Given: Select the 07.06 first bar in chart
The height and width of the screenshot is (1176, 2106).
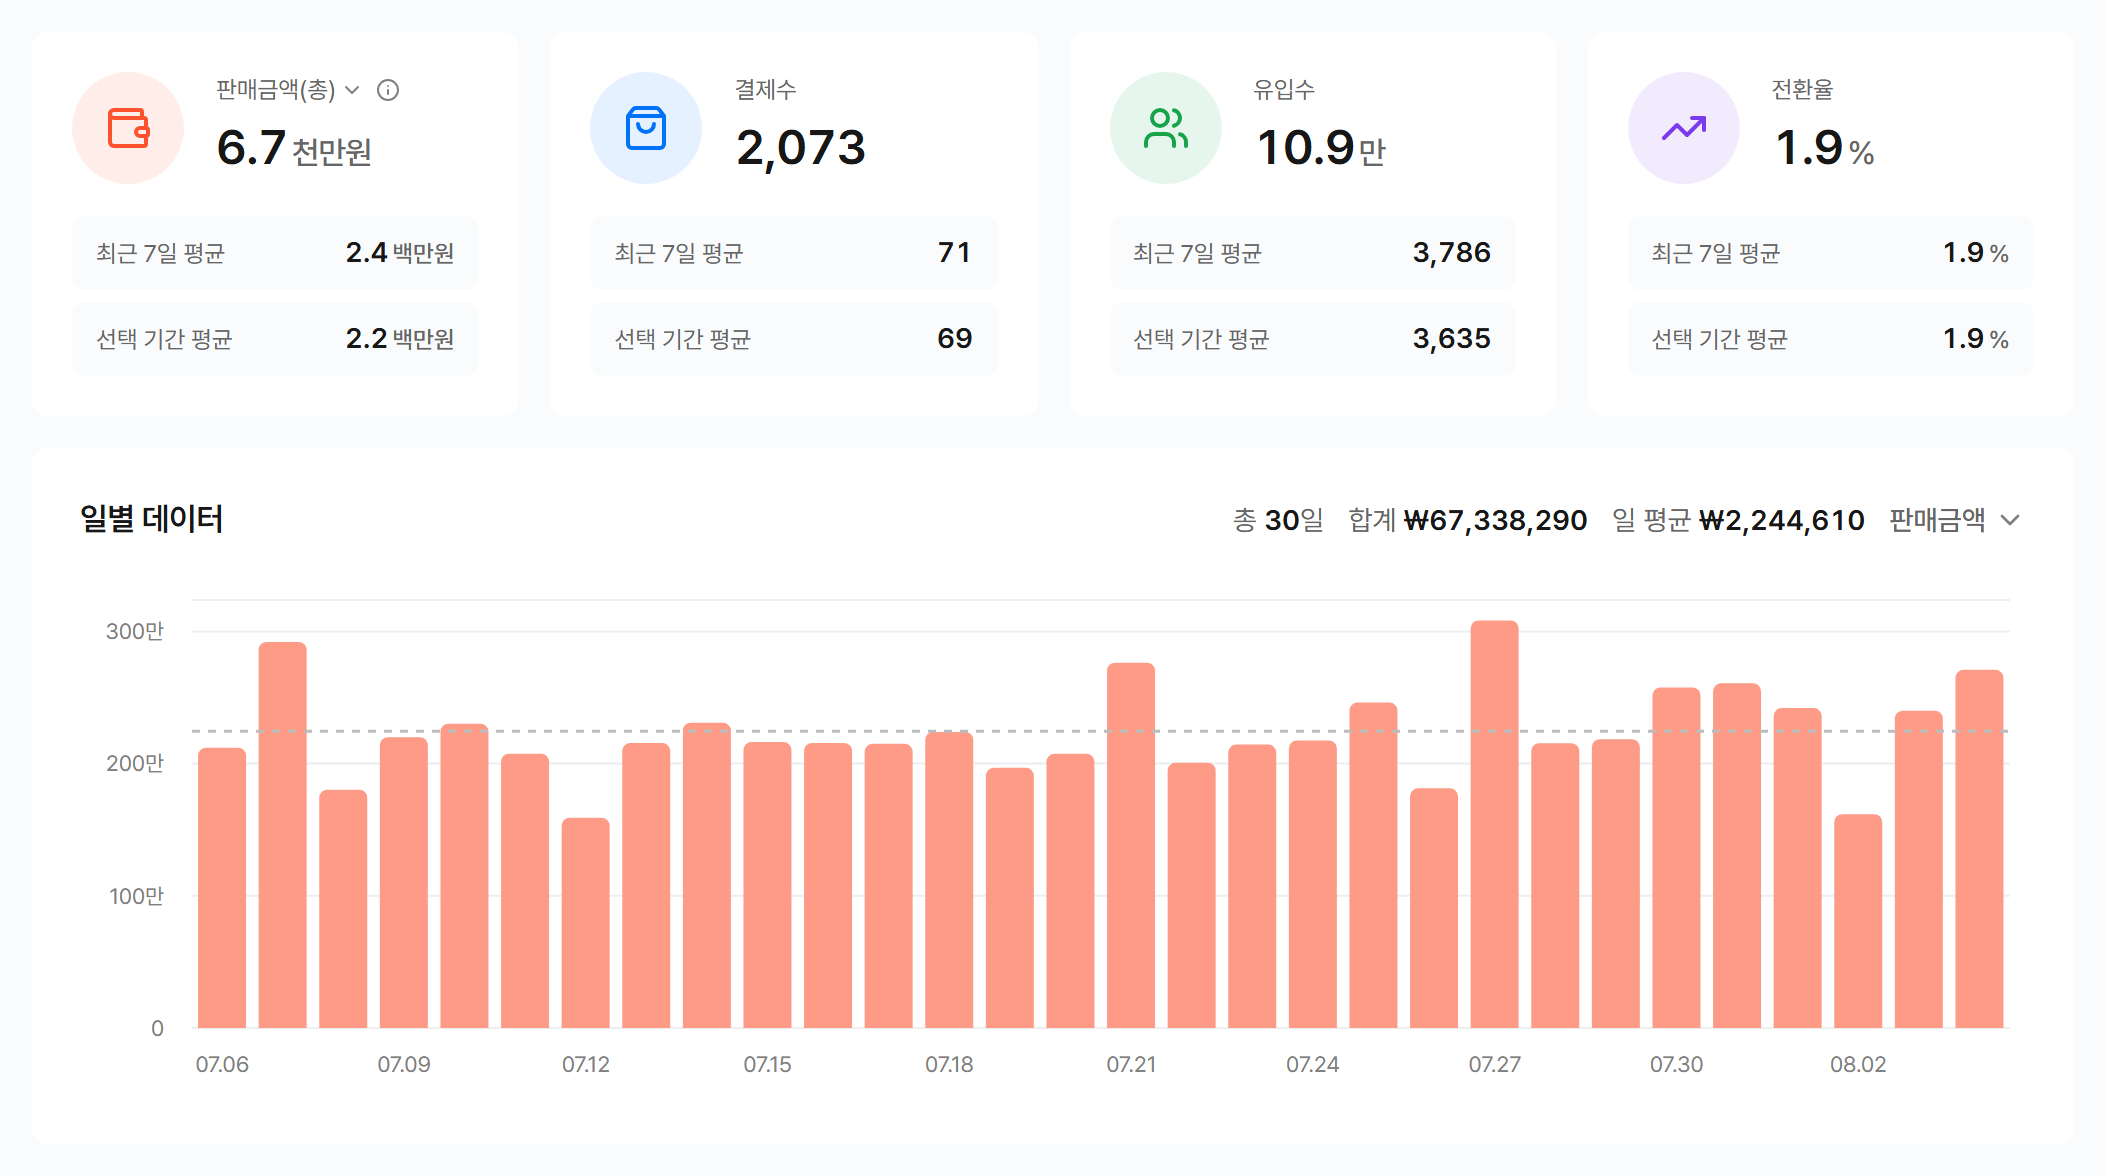Looking at the screenshot, I should 222,888.
